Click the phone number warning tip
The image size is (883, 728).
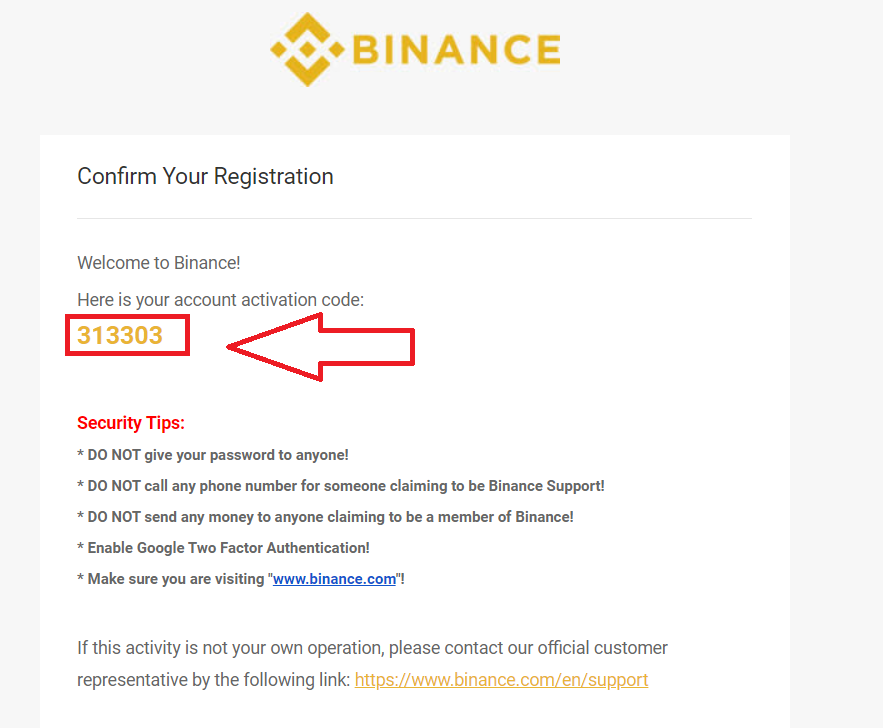click(x=341, y=486)
